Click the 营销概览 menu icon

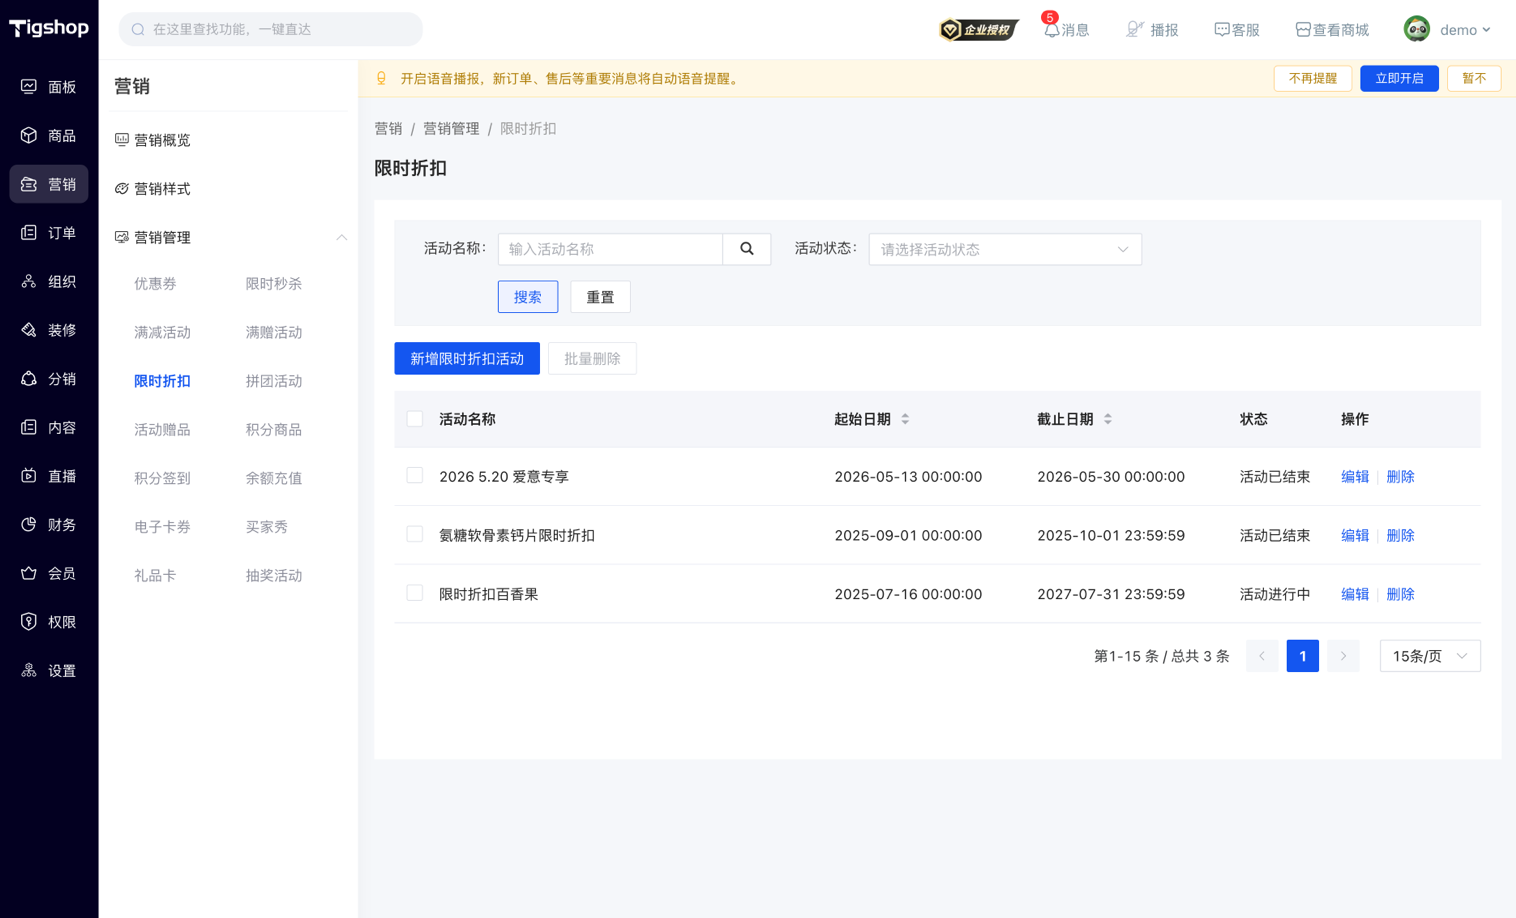(122, 140)
